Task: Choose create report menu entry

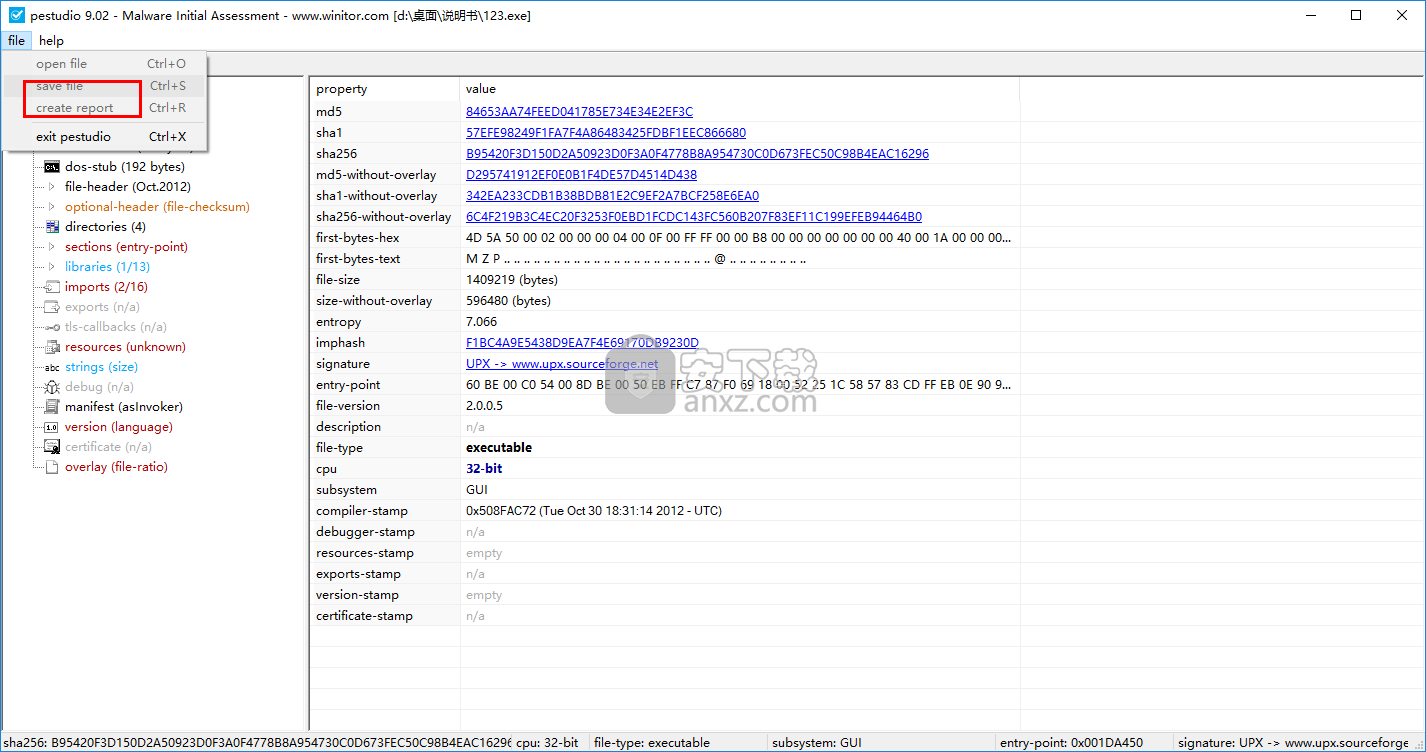Action: click(104, 108)
